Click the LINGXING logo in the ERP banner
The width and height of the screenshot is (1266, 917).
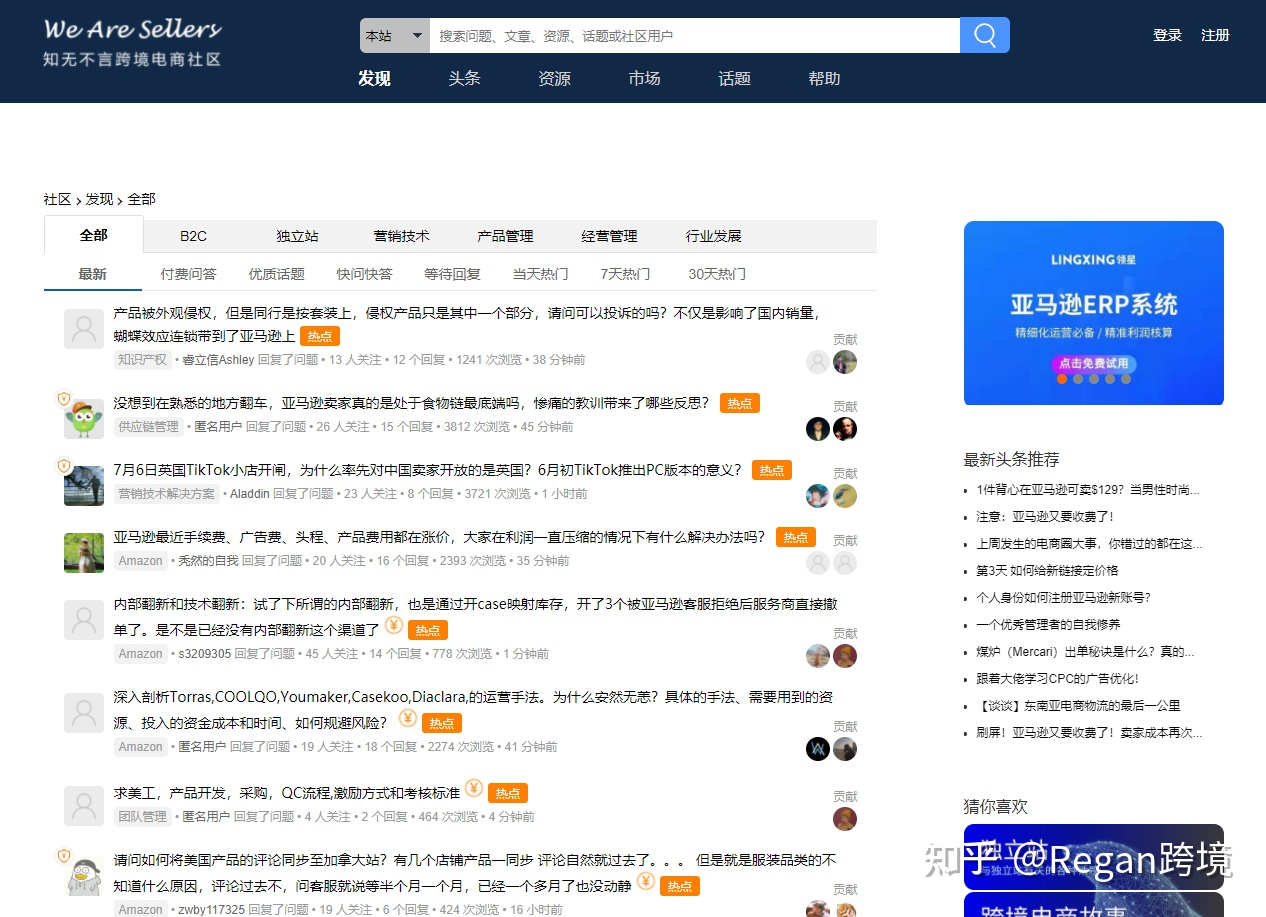click(x=1093, y=258)
